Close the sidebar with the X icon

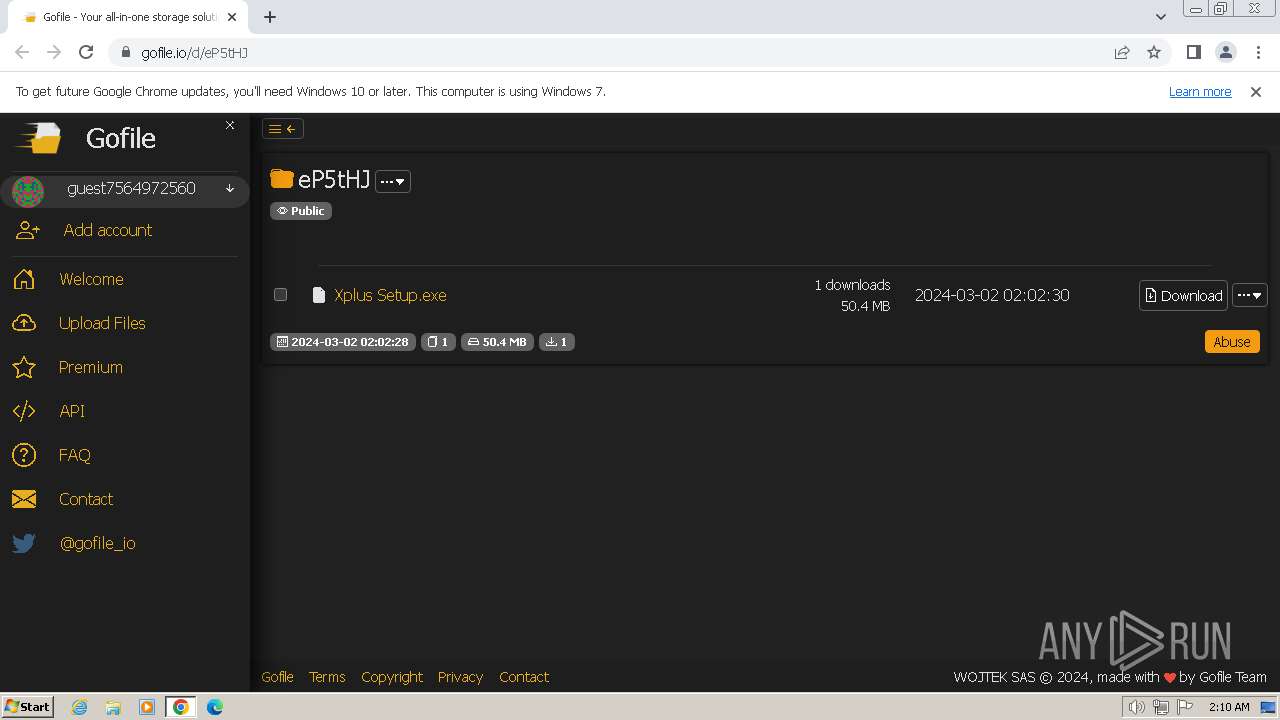tap(230, 125)
